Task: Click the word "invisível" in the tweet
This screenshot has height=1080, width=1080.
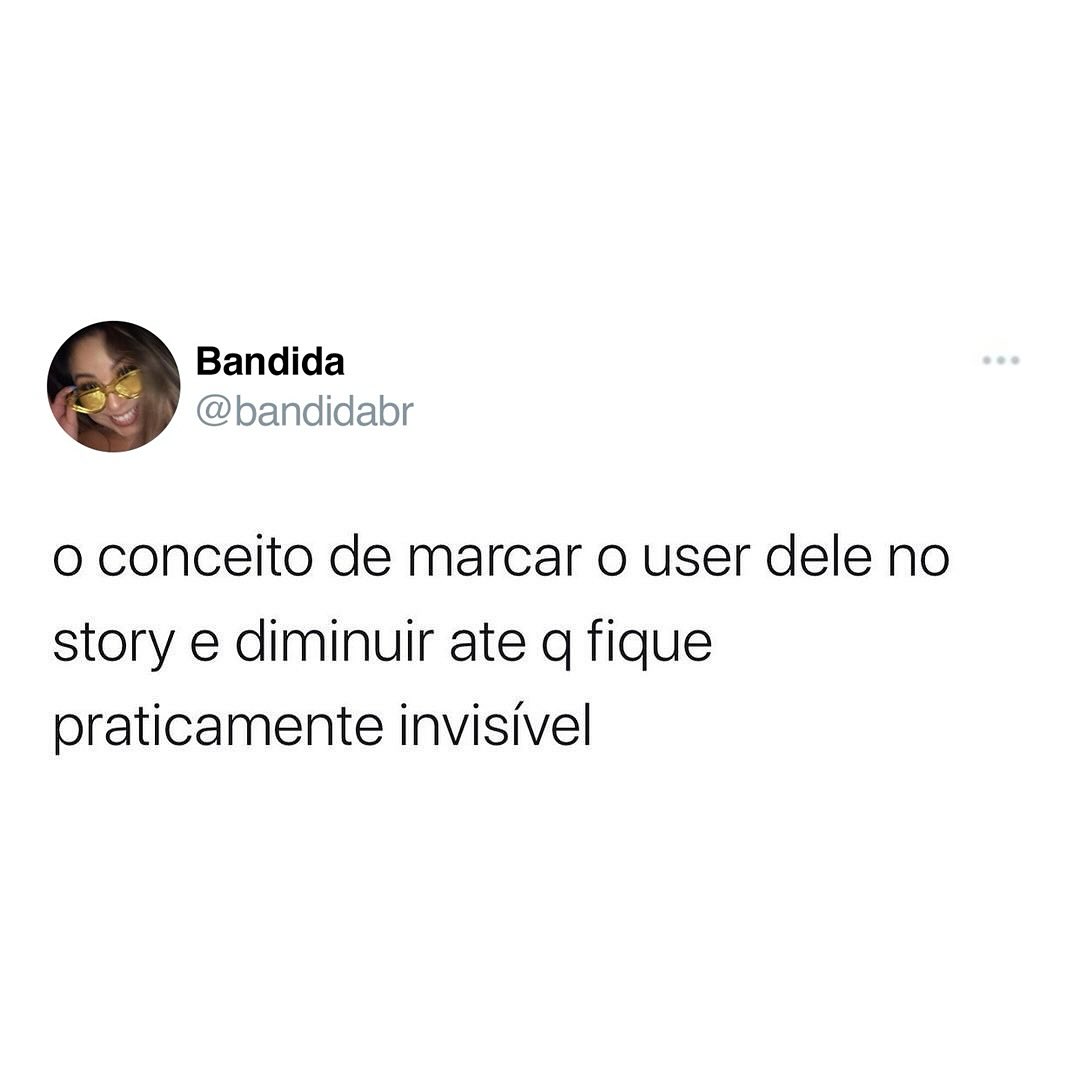Action: (495, 725)
